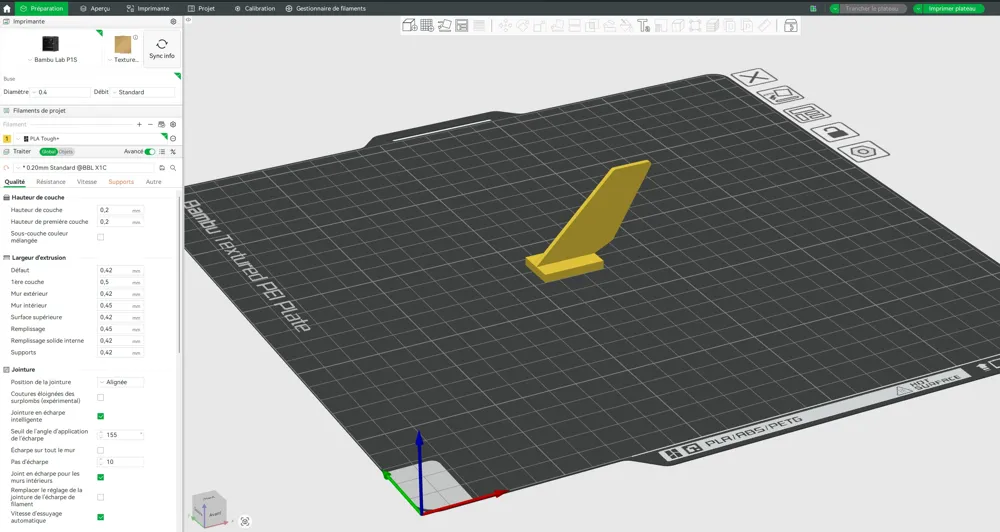Open the Gestionnaire de filaments tab
The width and height of the screenshot is (1000, 532).
[x=325, y=8]
